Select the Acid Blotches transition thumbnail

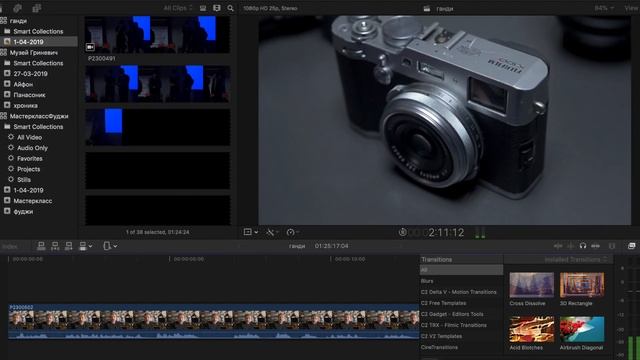click(531, 329)
